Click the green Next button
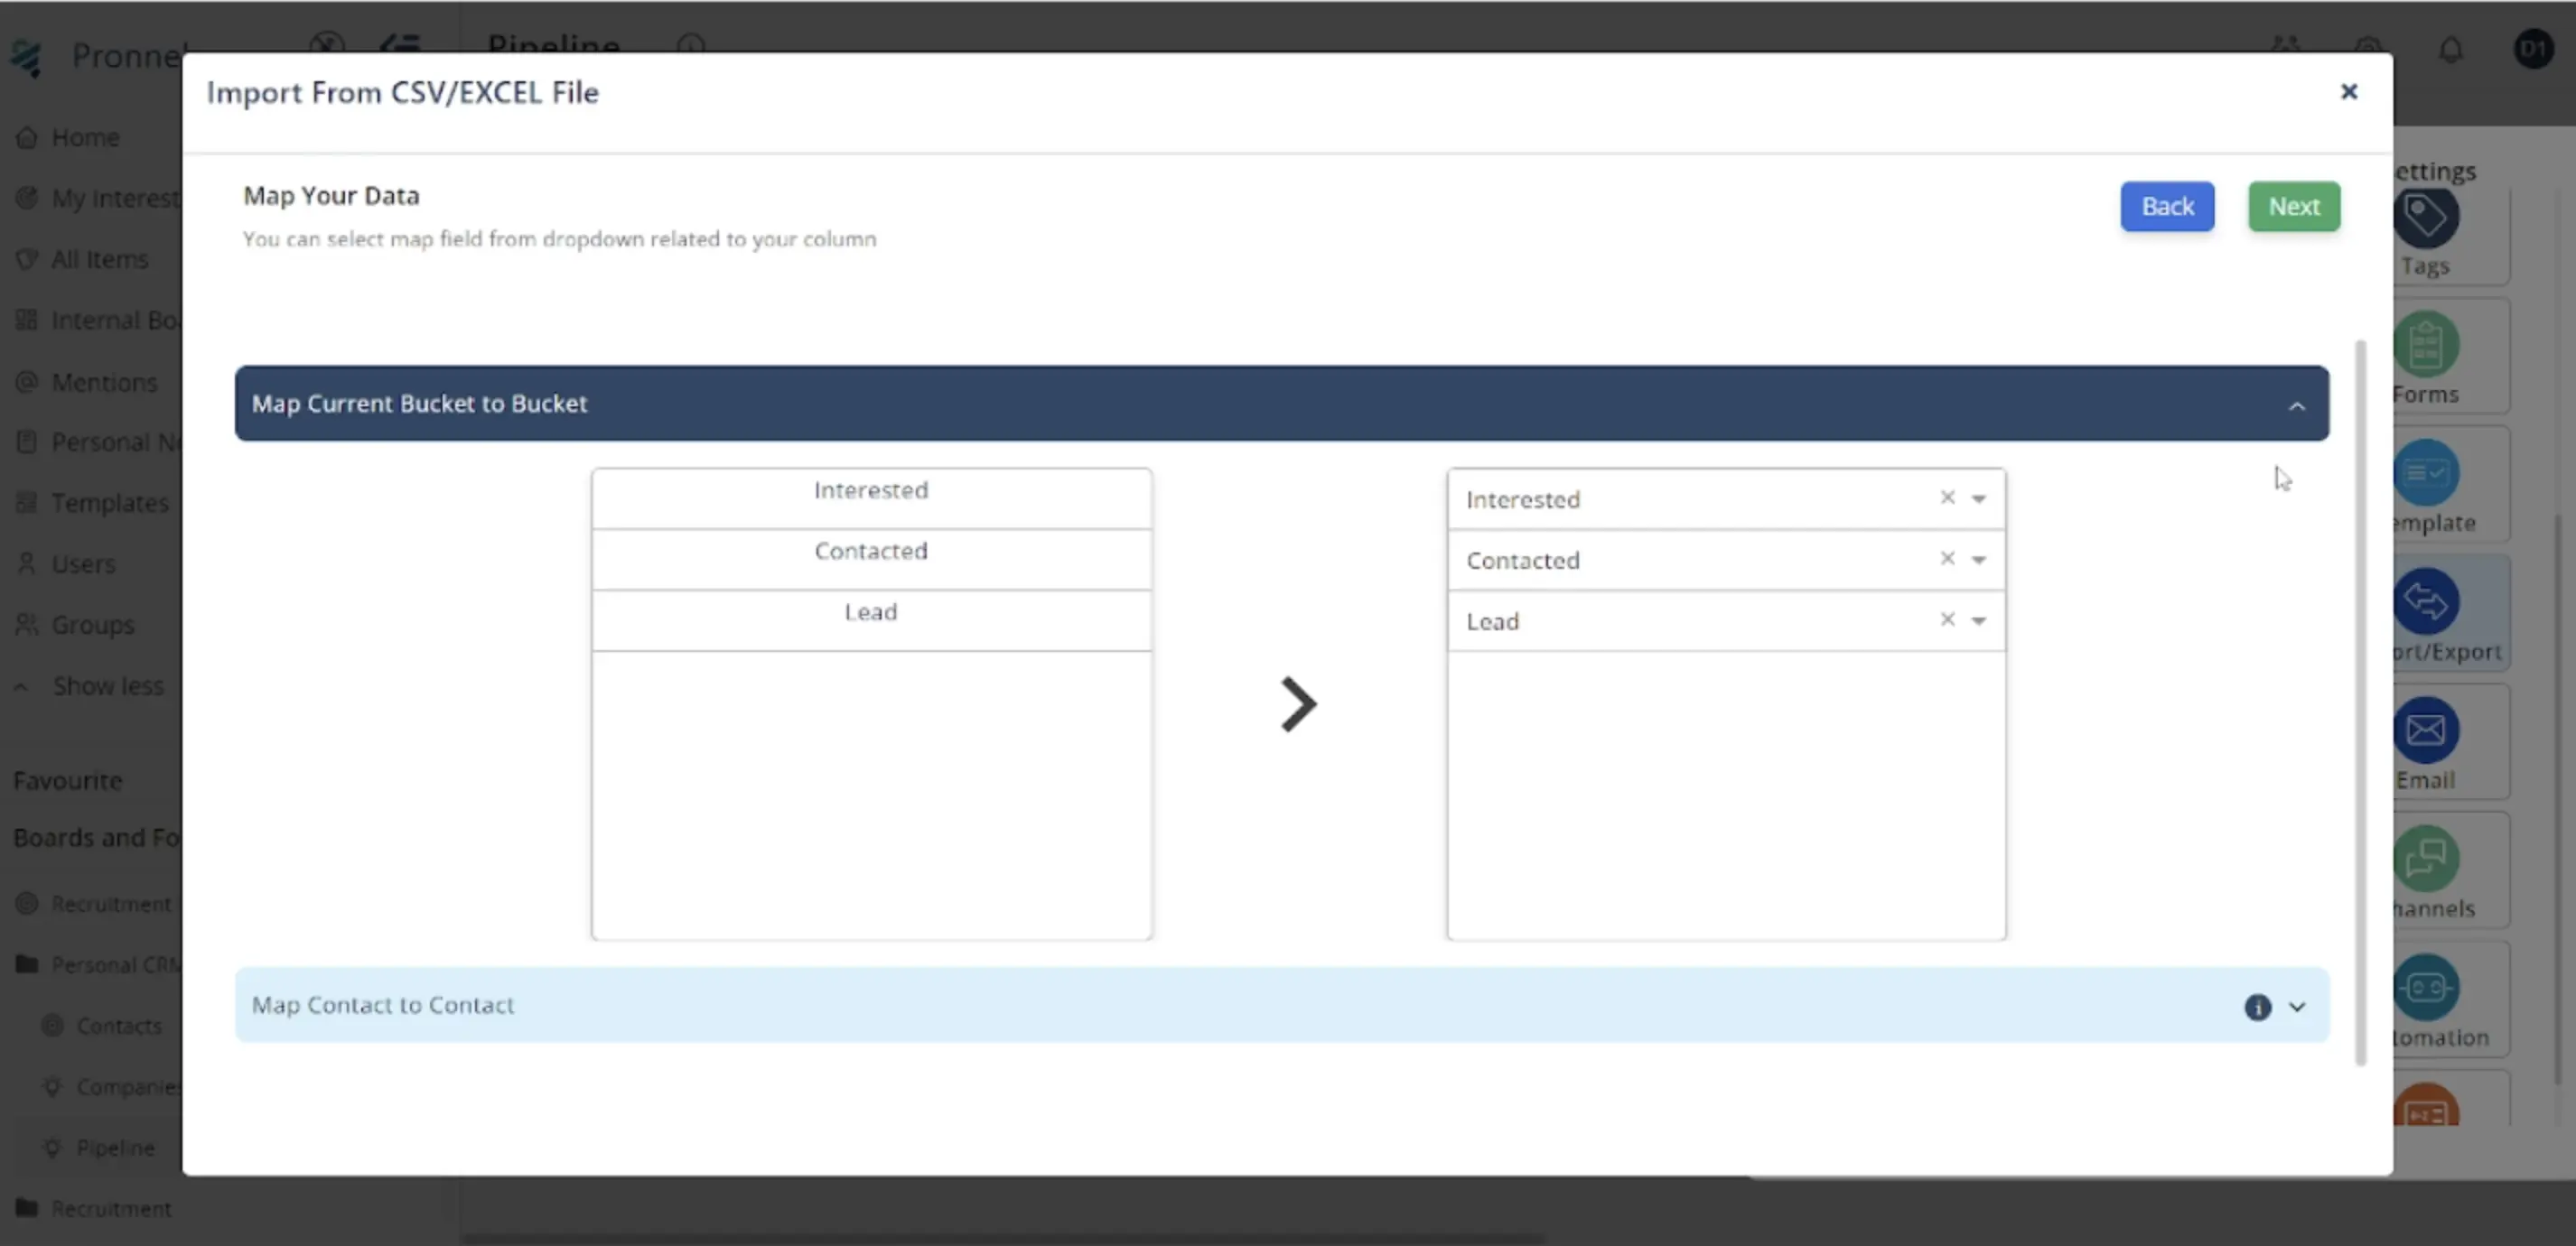 click(2293, 206)
